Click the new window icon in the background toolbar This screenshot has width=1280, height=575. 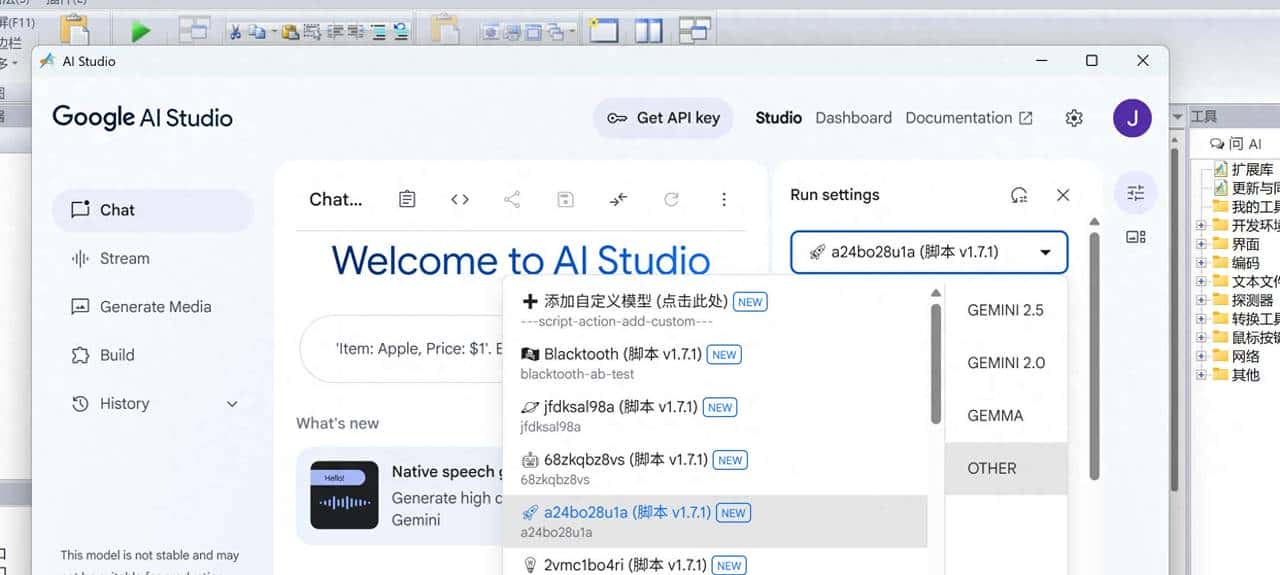tap(603, 30)
